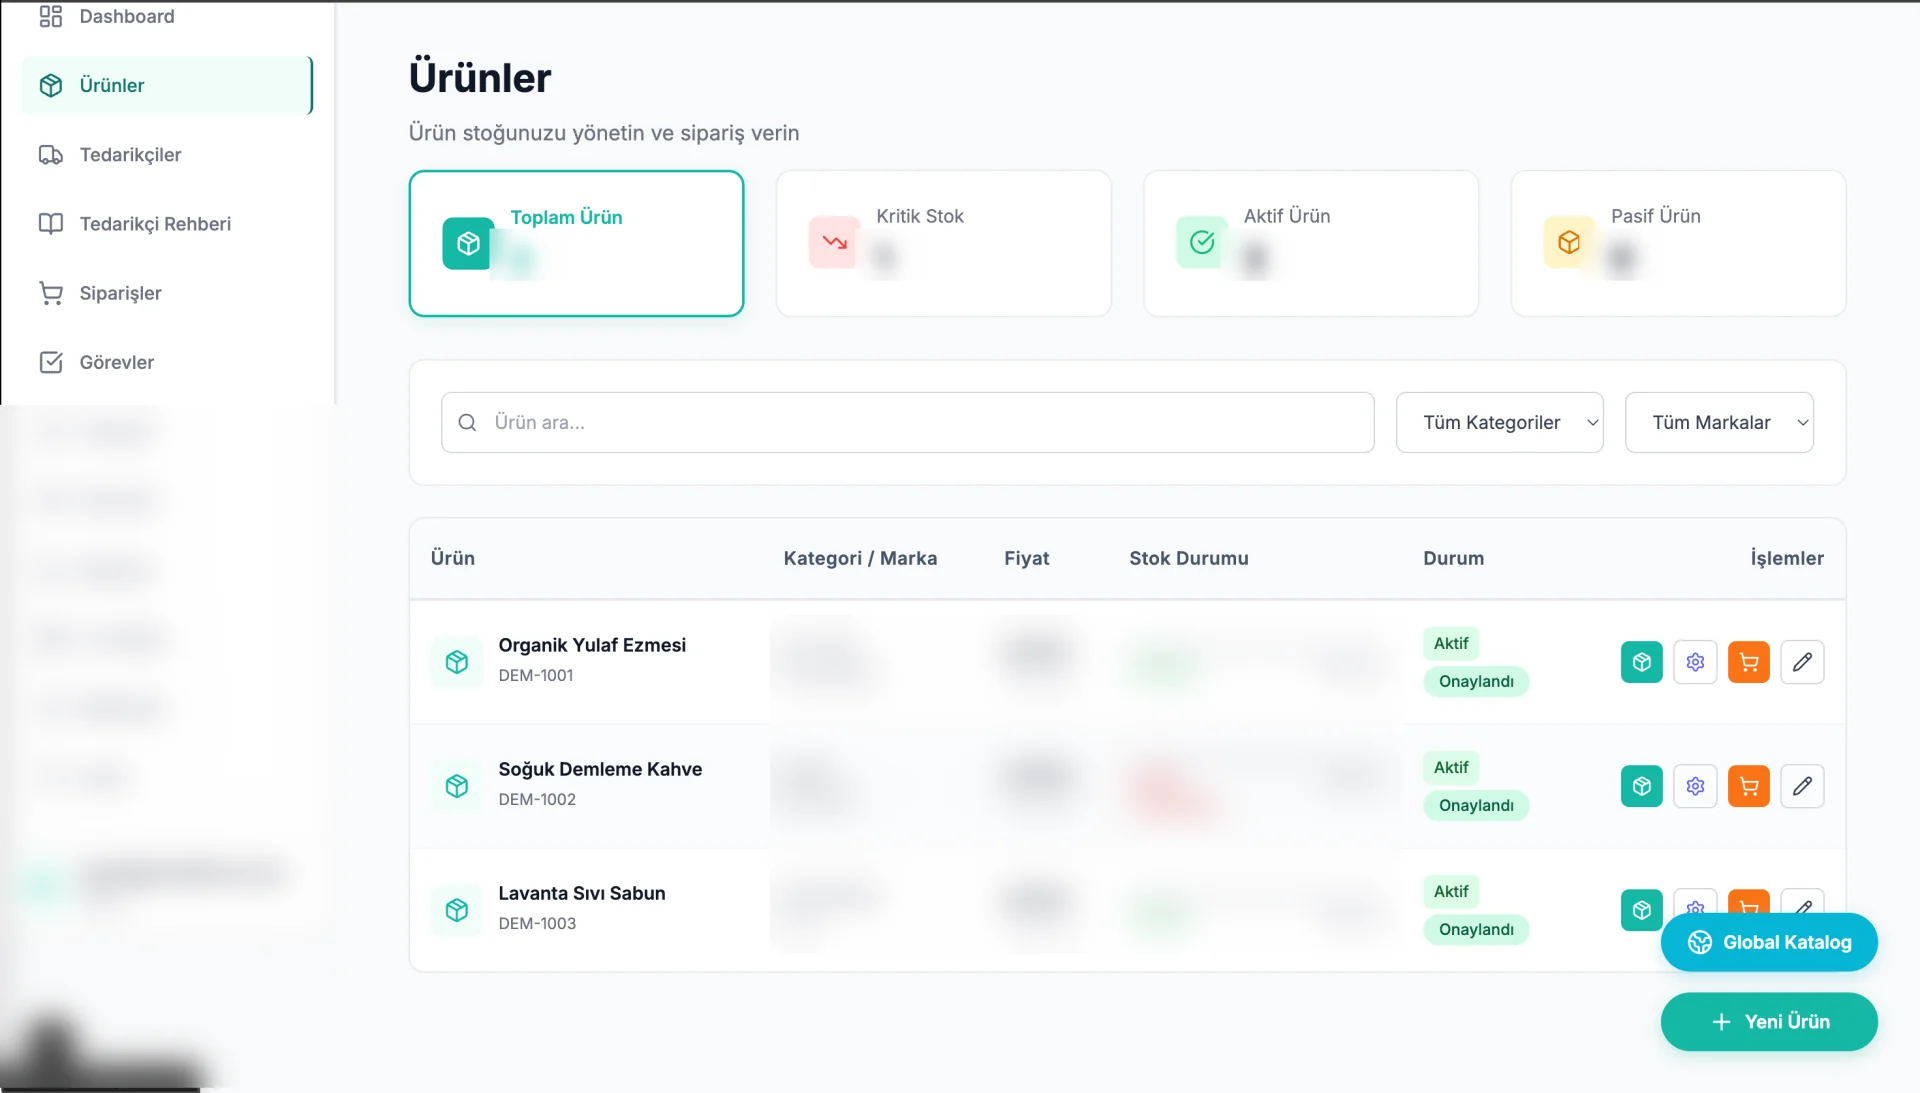Click the green Aktif Ürün checkmark icon
The height and width of the screenshot is (1093, 1920).
[1202, 242]
